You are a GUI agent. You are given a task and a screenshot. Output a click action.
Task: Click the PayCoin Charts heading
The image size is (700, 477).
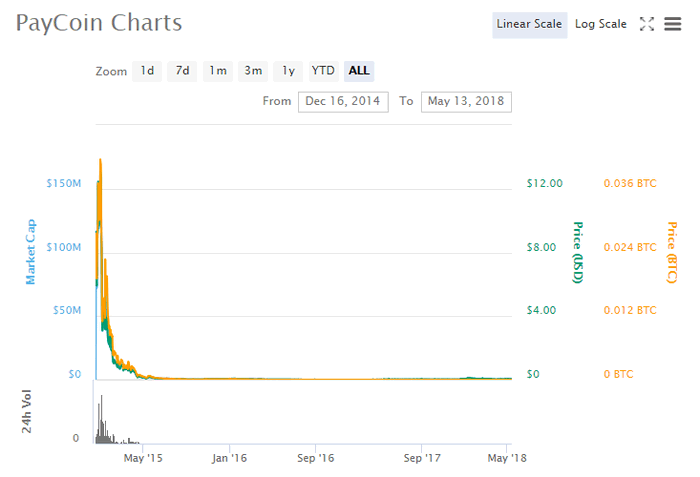pyautogui.click(x=99, y=23)
